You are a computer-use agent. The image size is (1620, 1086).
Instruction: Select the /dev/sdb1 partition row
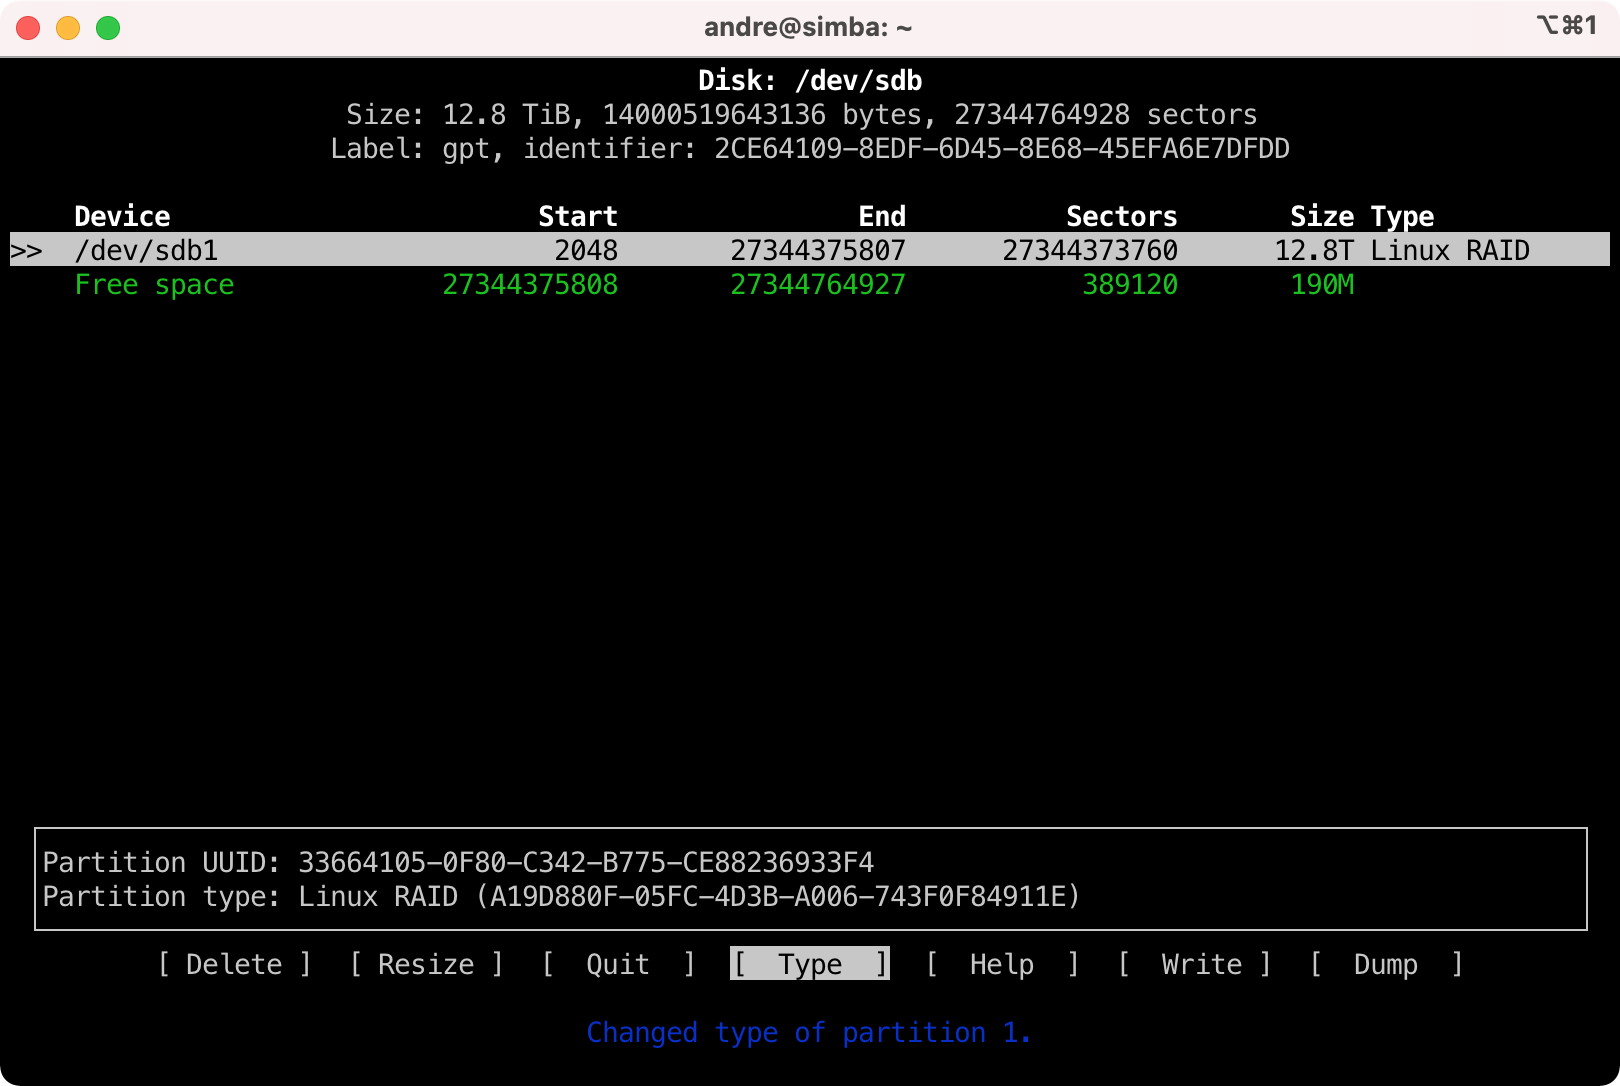tap(146, 250)
